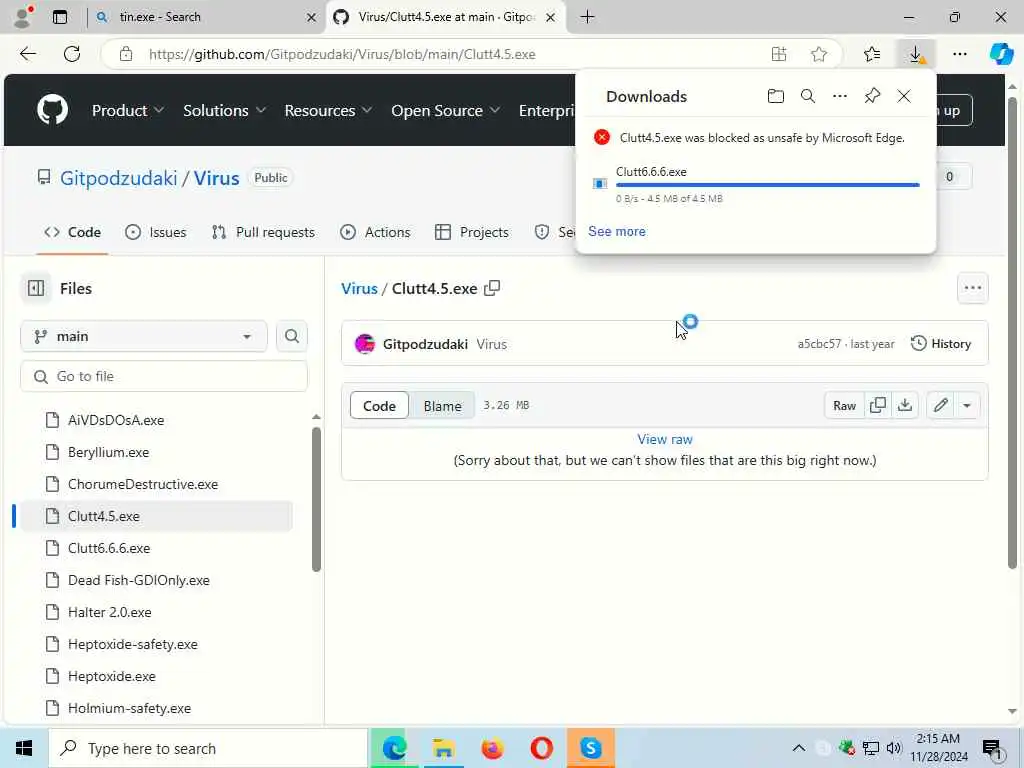Click the GitHub logo in the header
Viewport: 1024px width, 768px height.
52,110
